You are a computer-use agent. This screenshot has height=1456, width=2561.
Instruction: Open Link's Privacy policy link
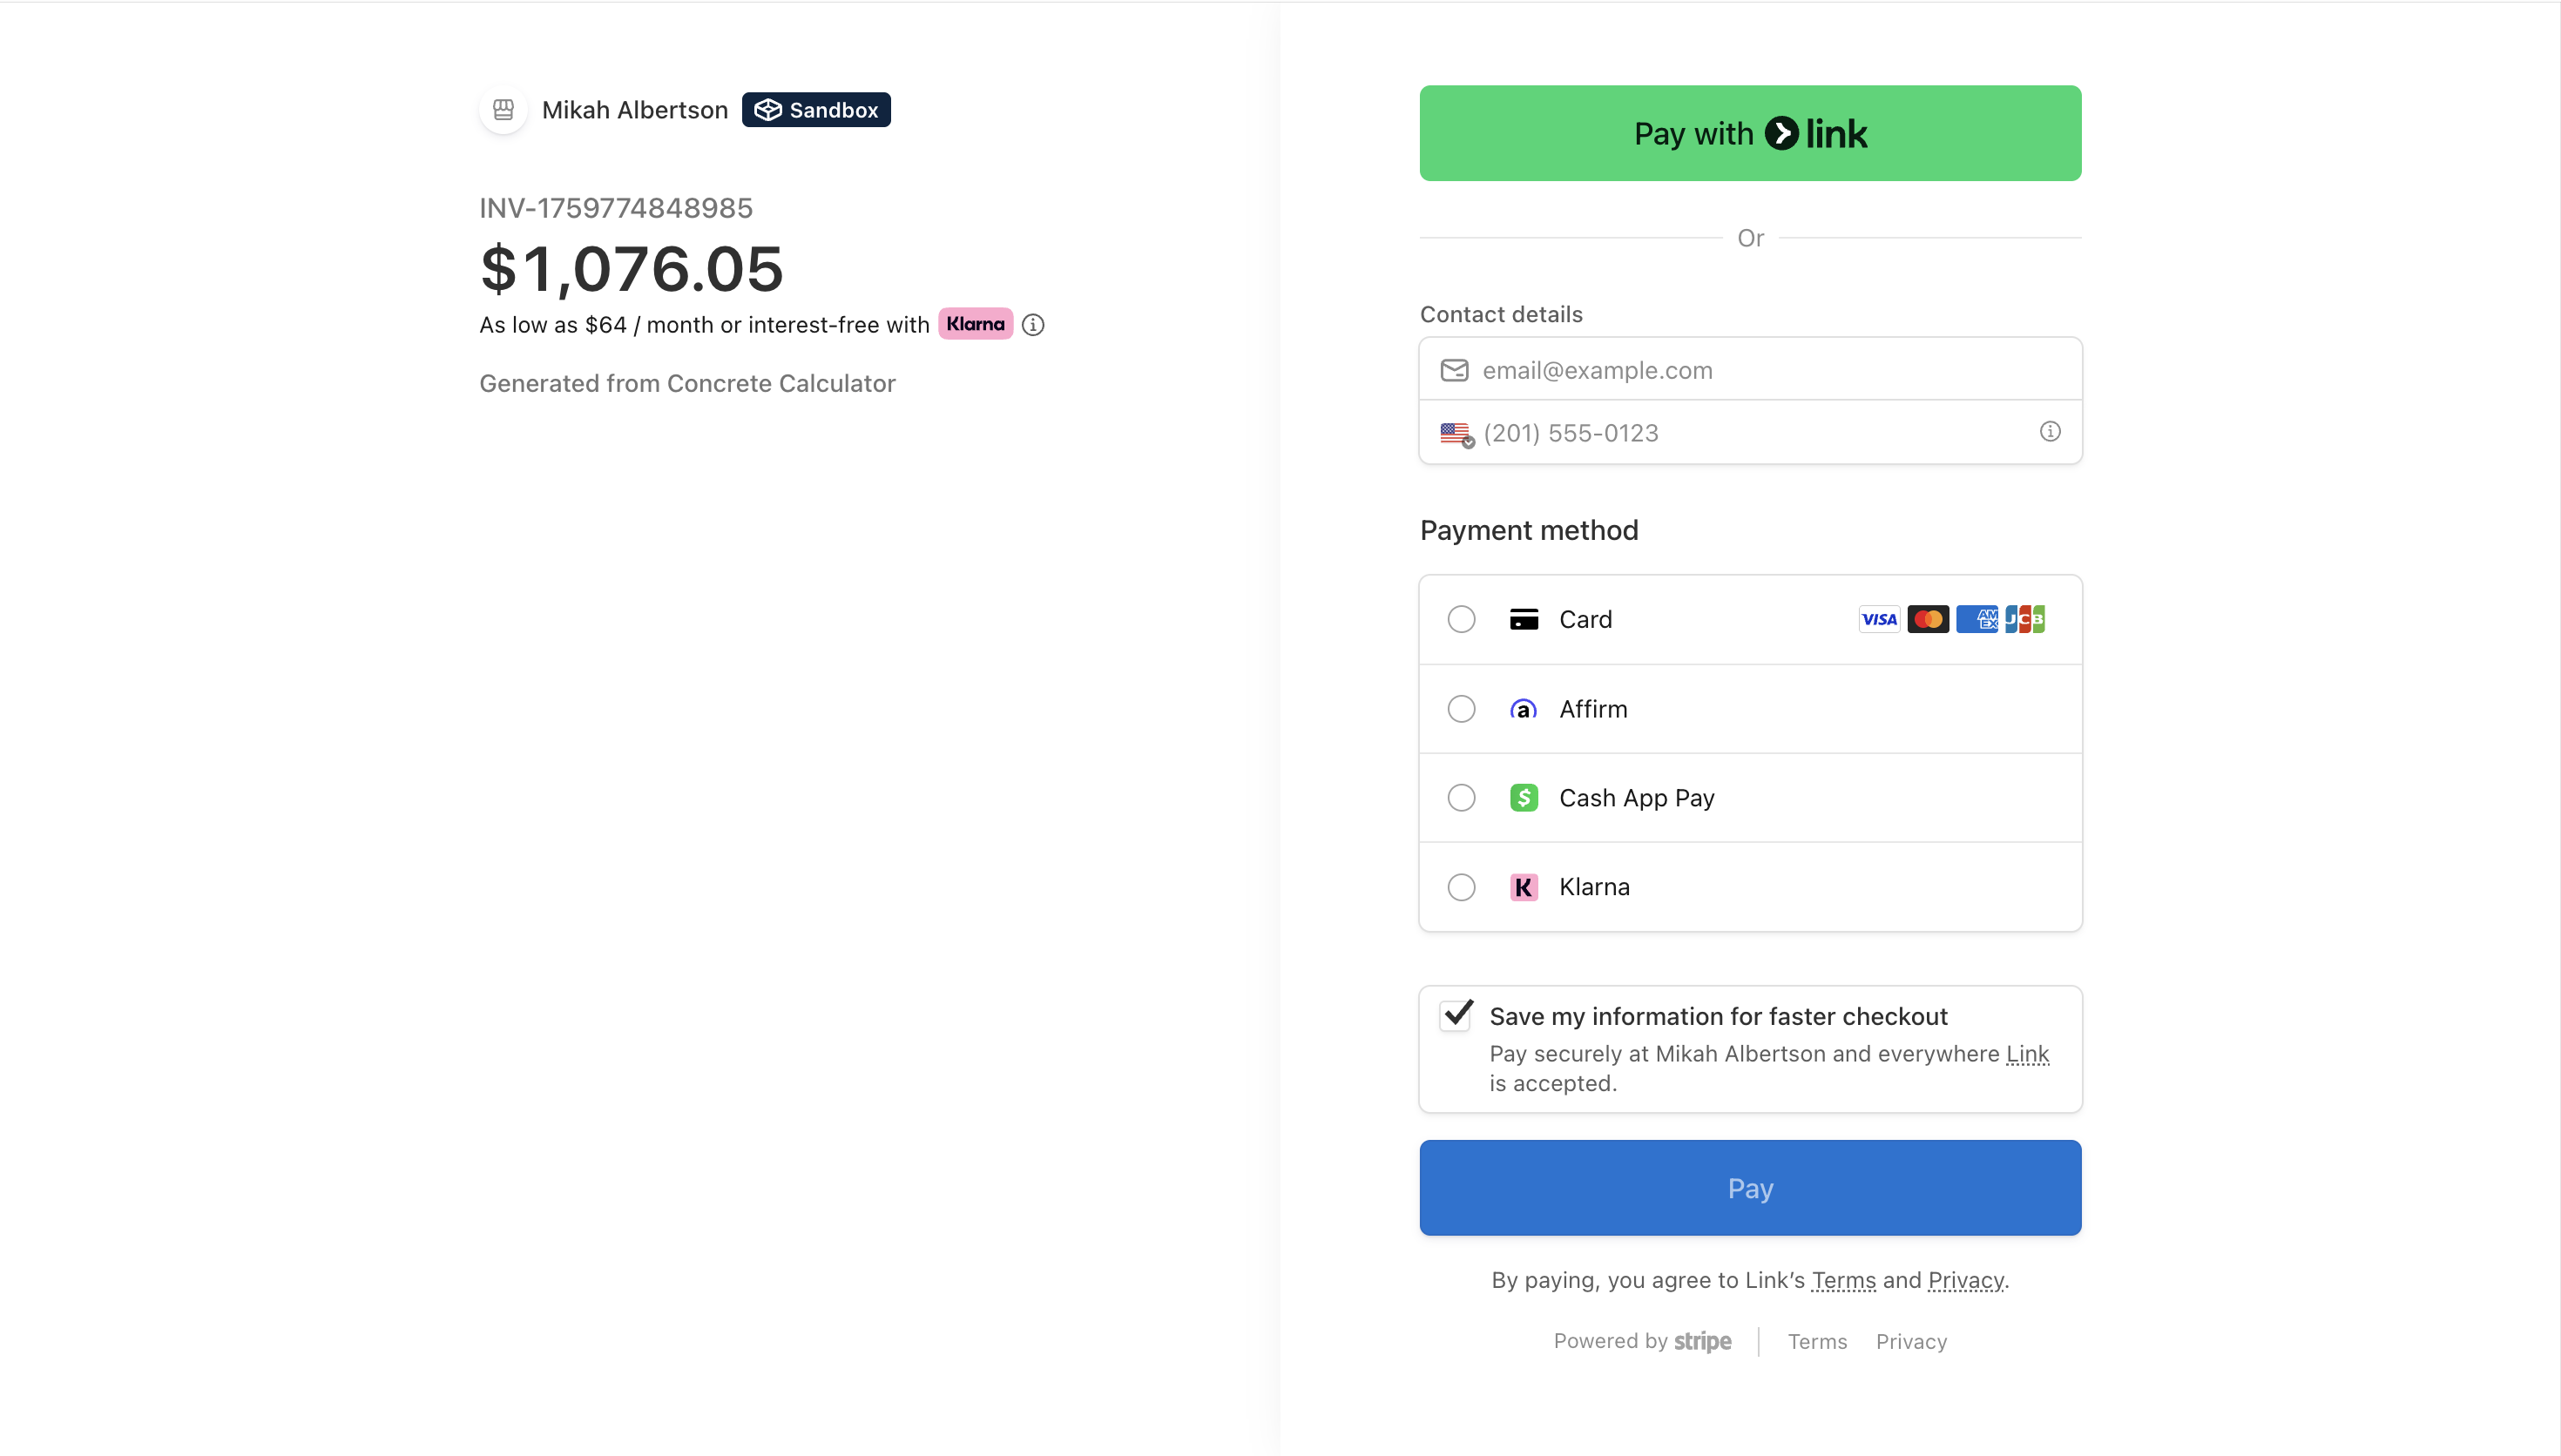point(1965,1280)
